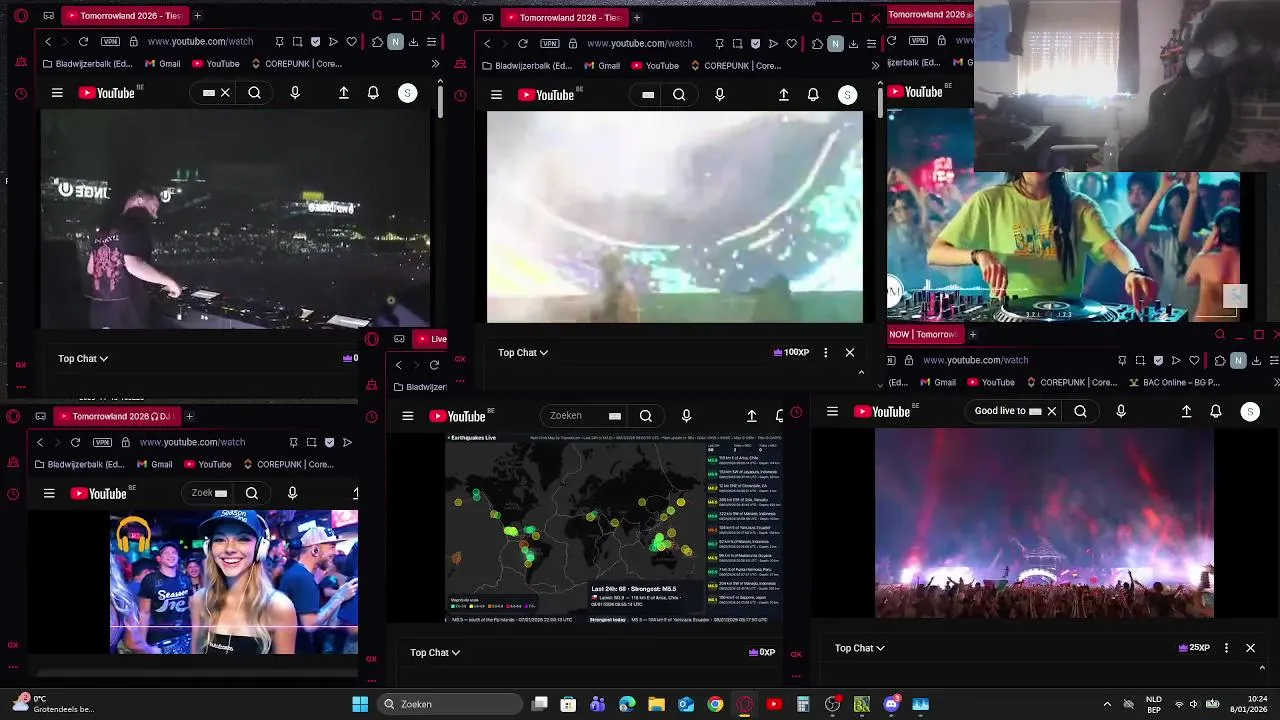Image resolution: width=1280 pixels, height=720 pixels.
Task: Reload page in top-left Opera window
Action: point(83,42)
